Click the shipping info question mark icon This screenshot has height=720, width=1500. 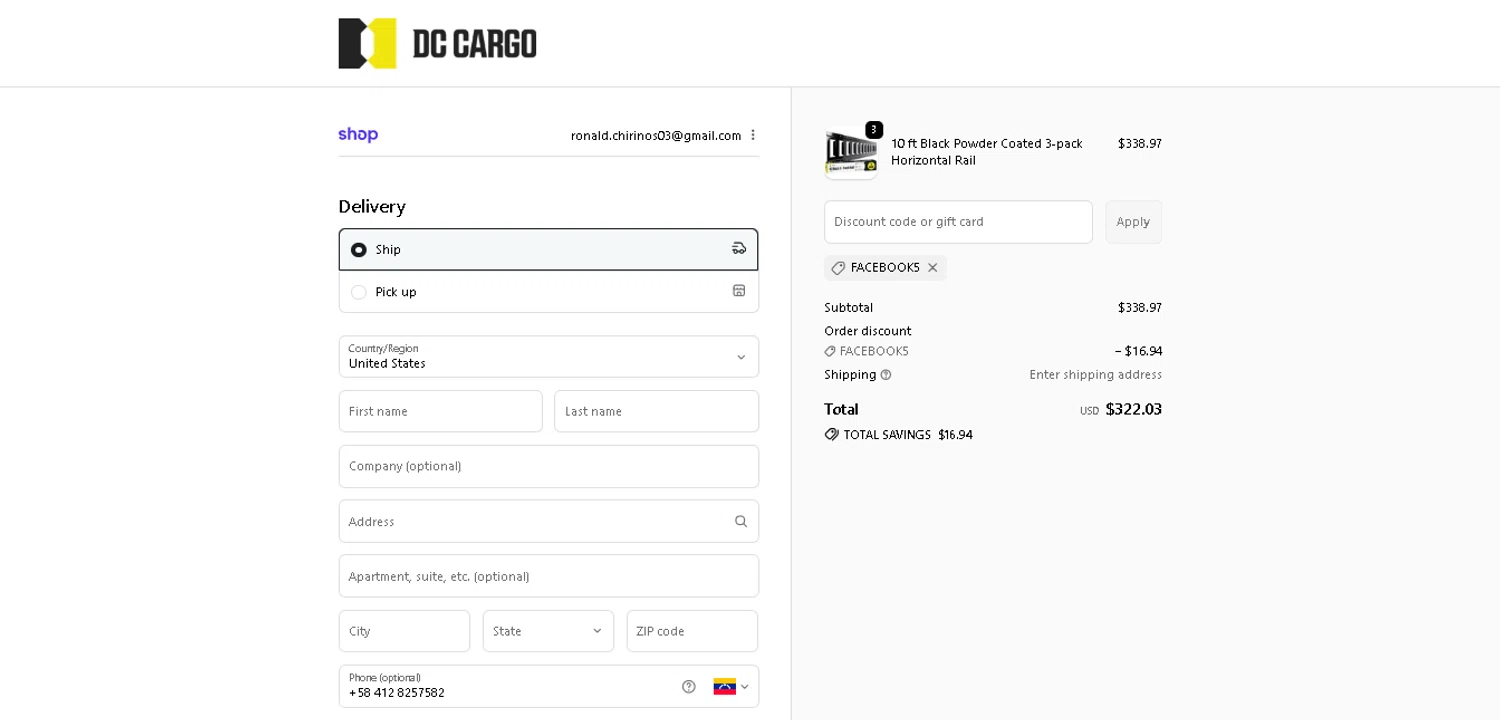coord(886,375)
